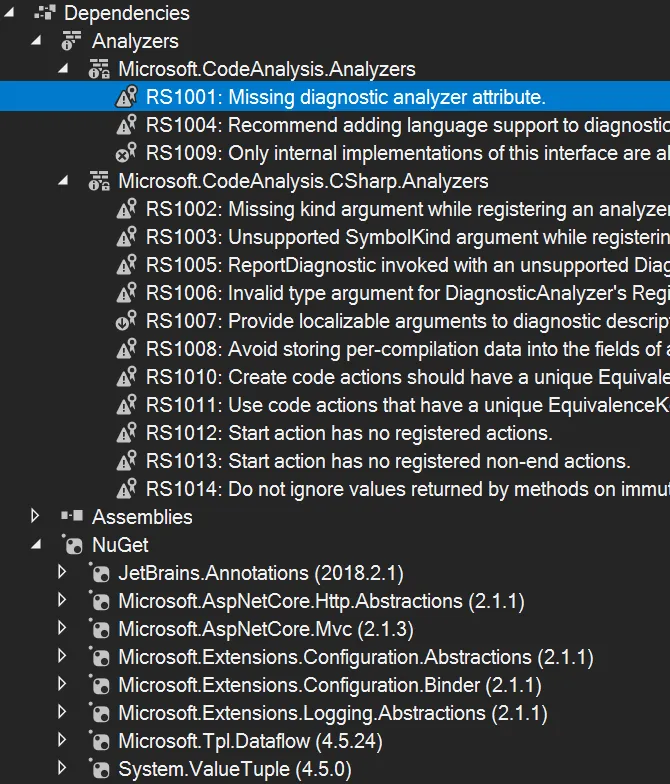Expand the Assemblies node
The height and width of the screenshot is (784, 670).
(36, 517)
